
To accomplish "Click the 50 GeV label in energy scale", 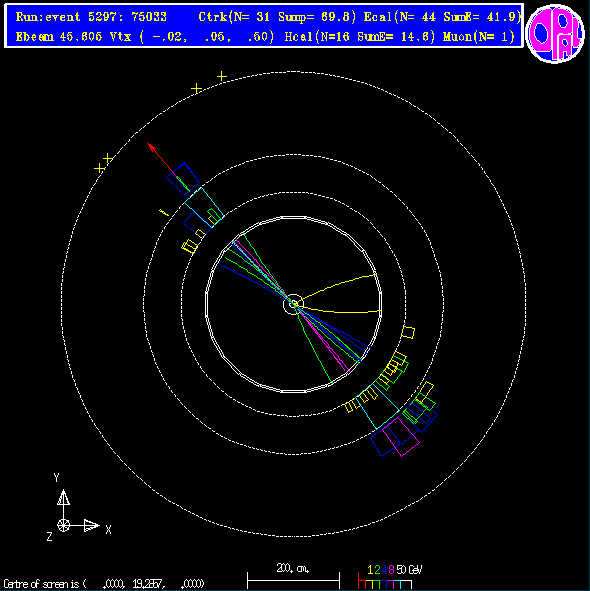I will [x=409, y=570].
